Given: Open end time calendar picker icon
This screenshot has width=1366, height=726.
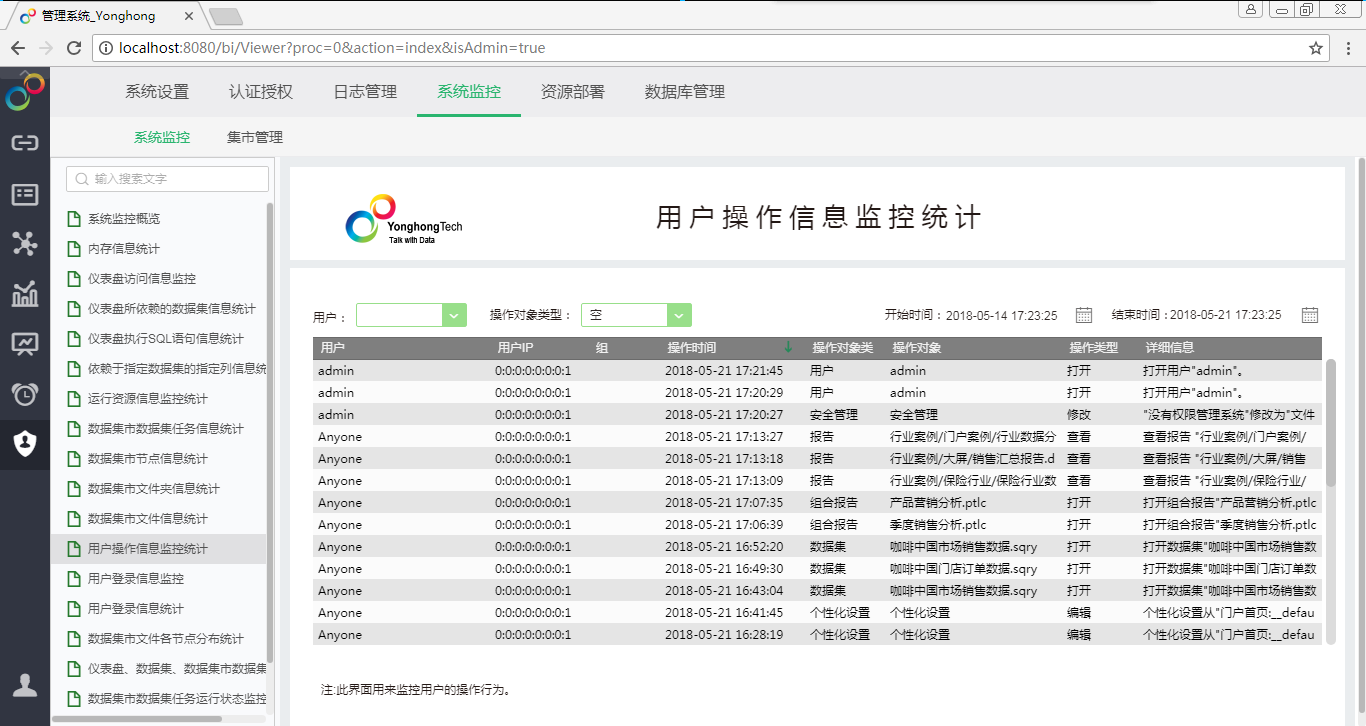Looking at the screenshot, I should (x=1310, y=315).
